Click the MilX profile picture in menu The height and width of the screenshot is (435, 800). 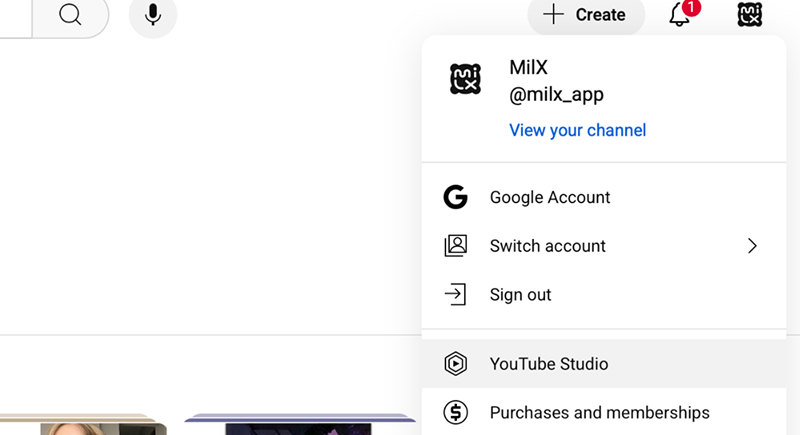(x=465, y=79)
